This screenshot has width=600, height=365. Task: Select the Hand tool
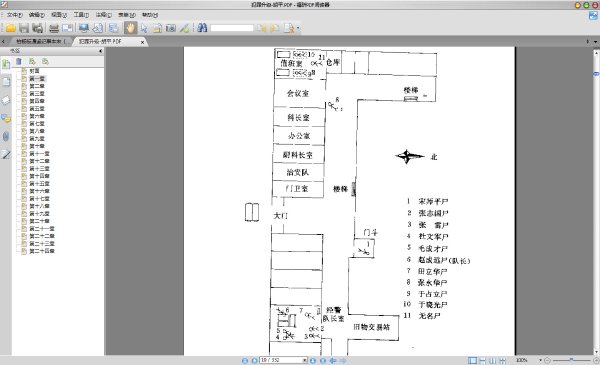click(x=130, y=28)
